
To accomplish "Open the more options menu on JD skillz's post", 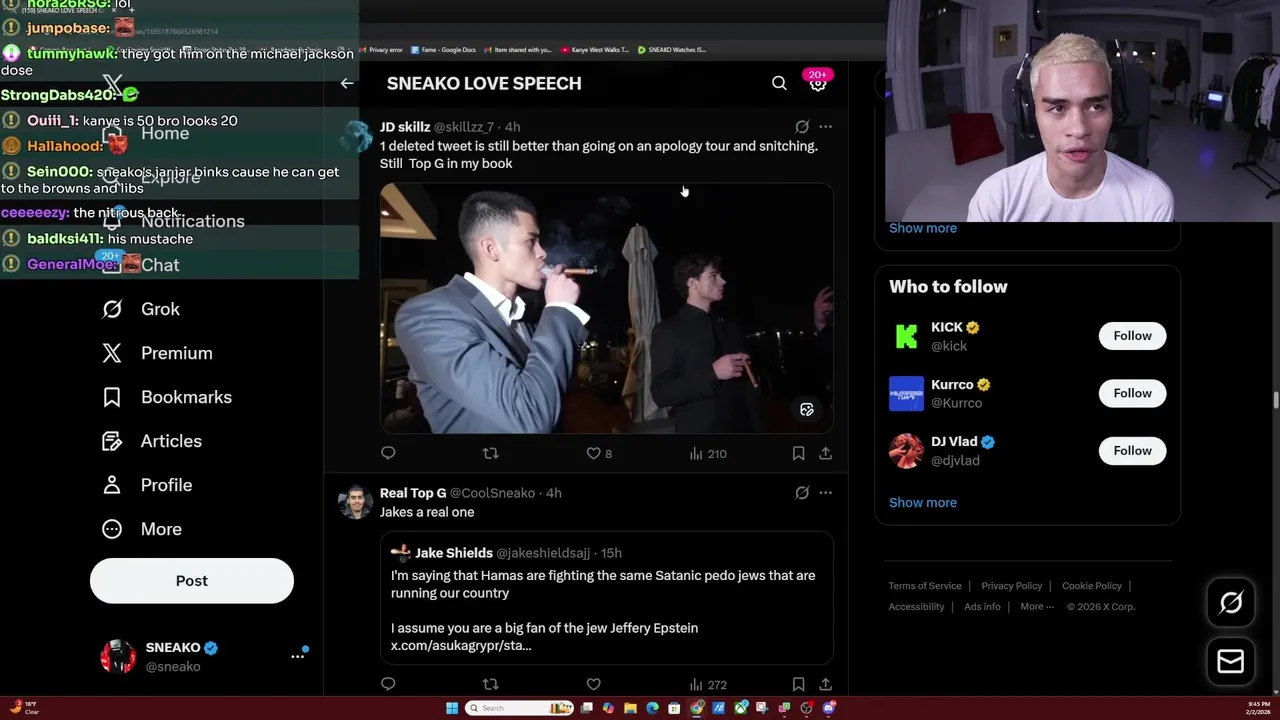I will (x=825, y=127).
